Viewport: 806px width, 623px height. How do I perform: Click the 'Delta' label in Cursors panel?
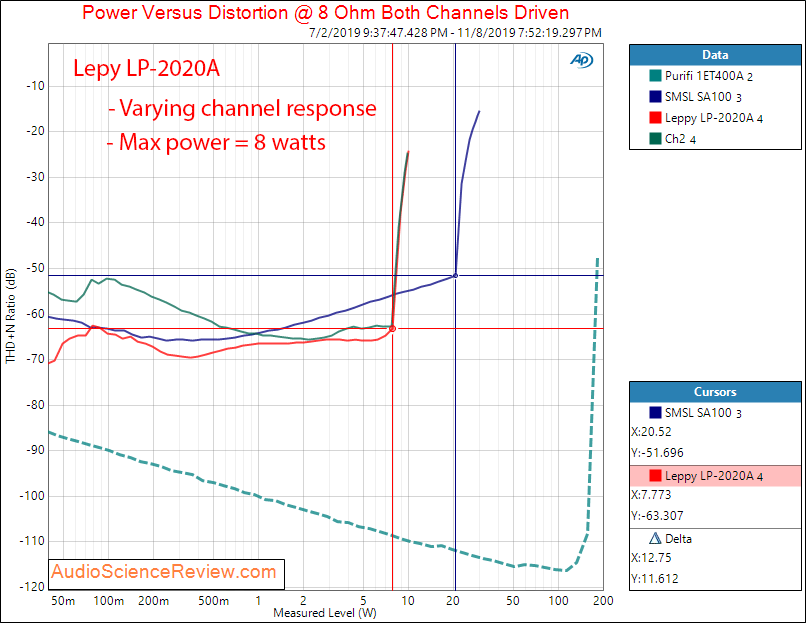pos(679,539)
